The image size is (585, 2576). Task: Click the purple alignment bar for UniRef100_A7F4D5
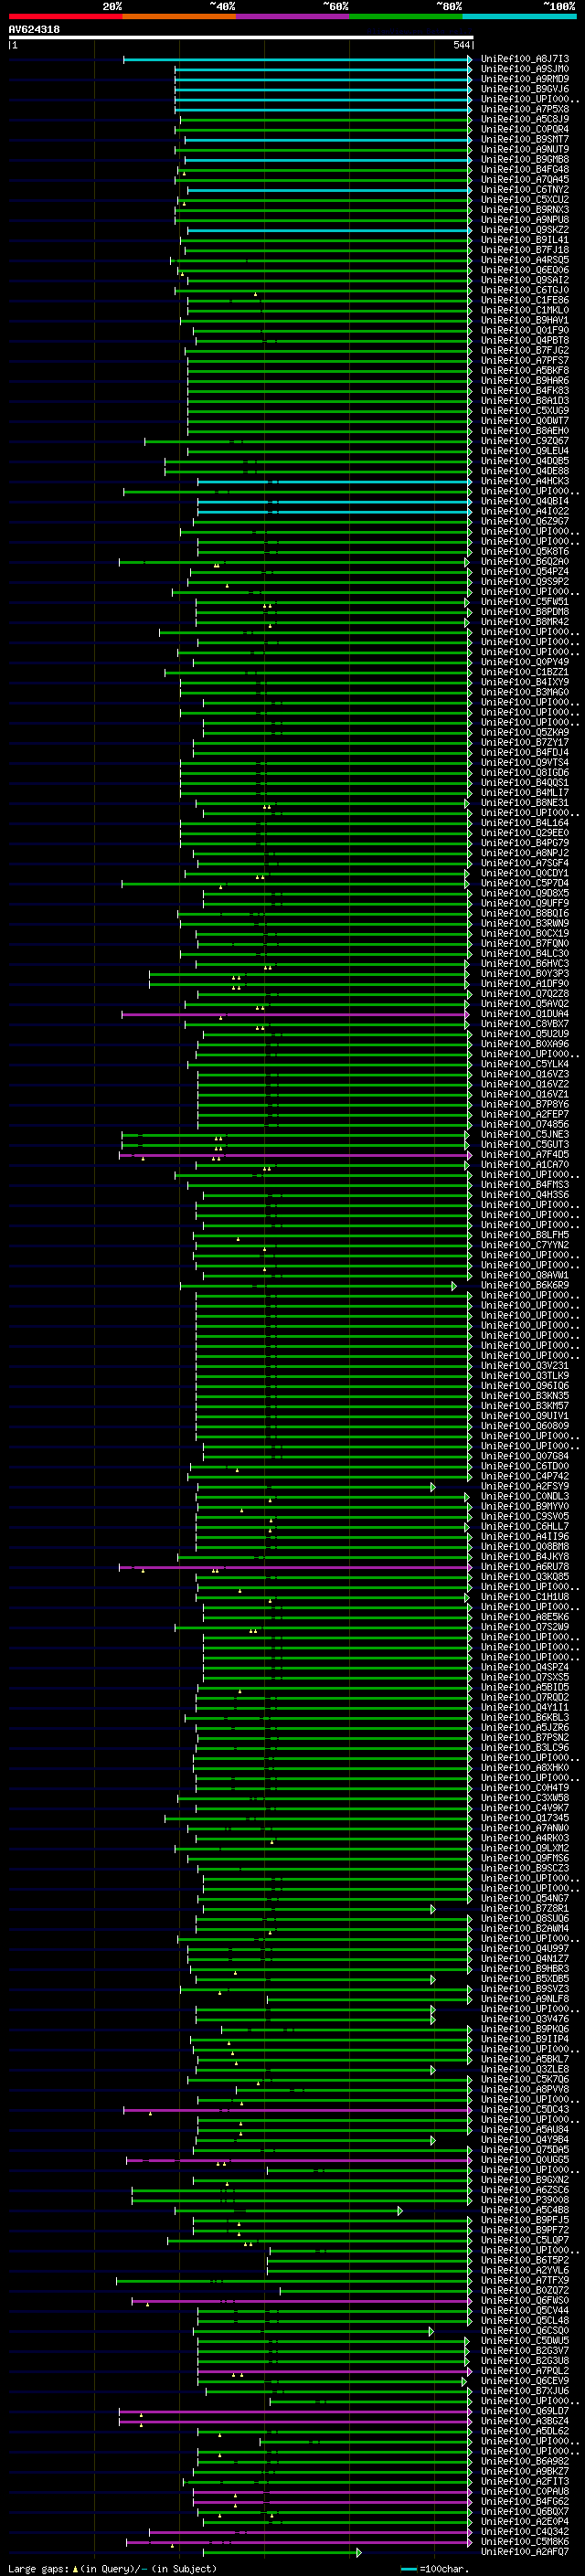[x=295, y=1154]
